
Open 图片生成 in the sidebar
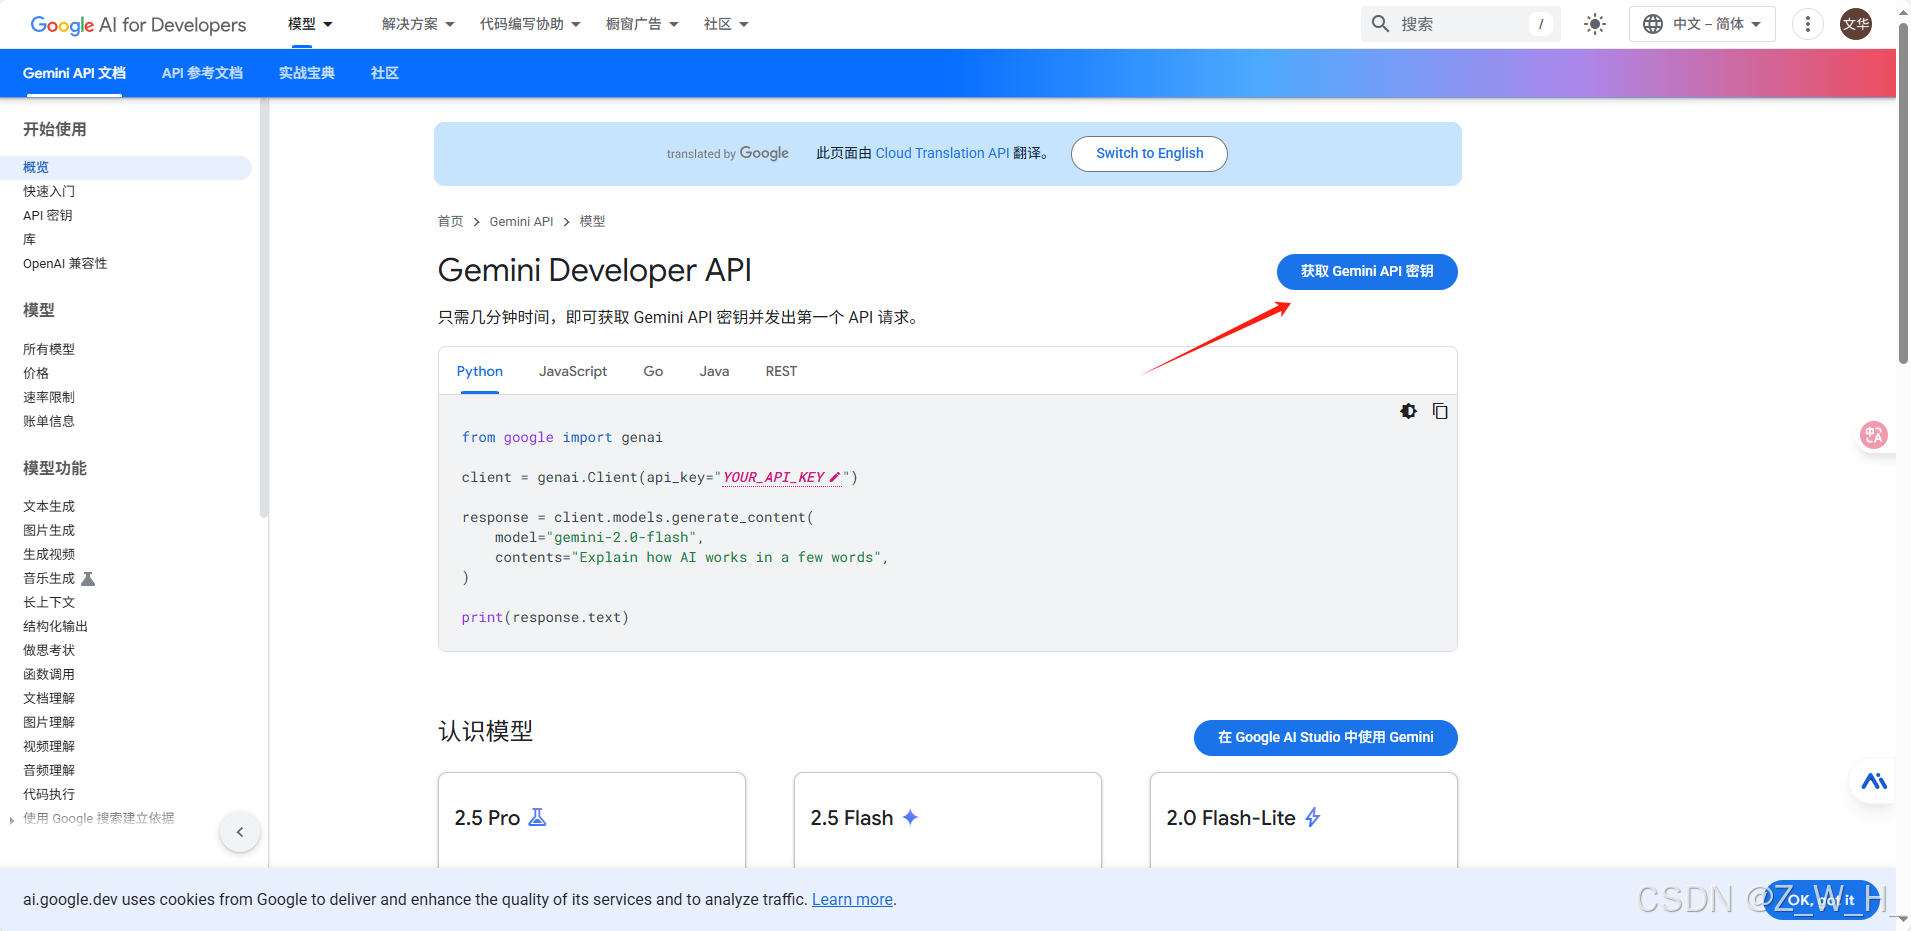[x=49, y=530]
